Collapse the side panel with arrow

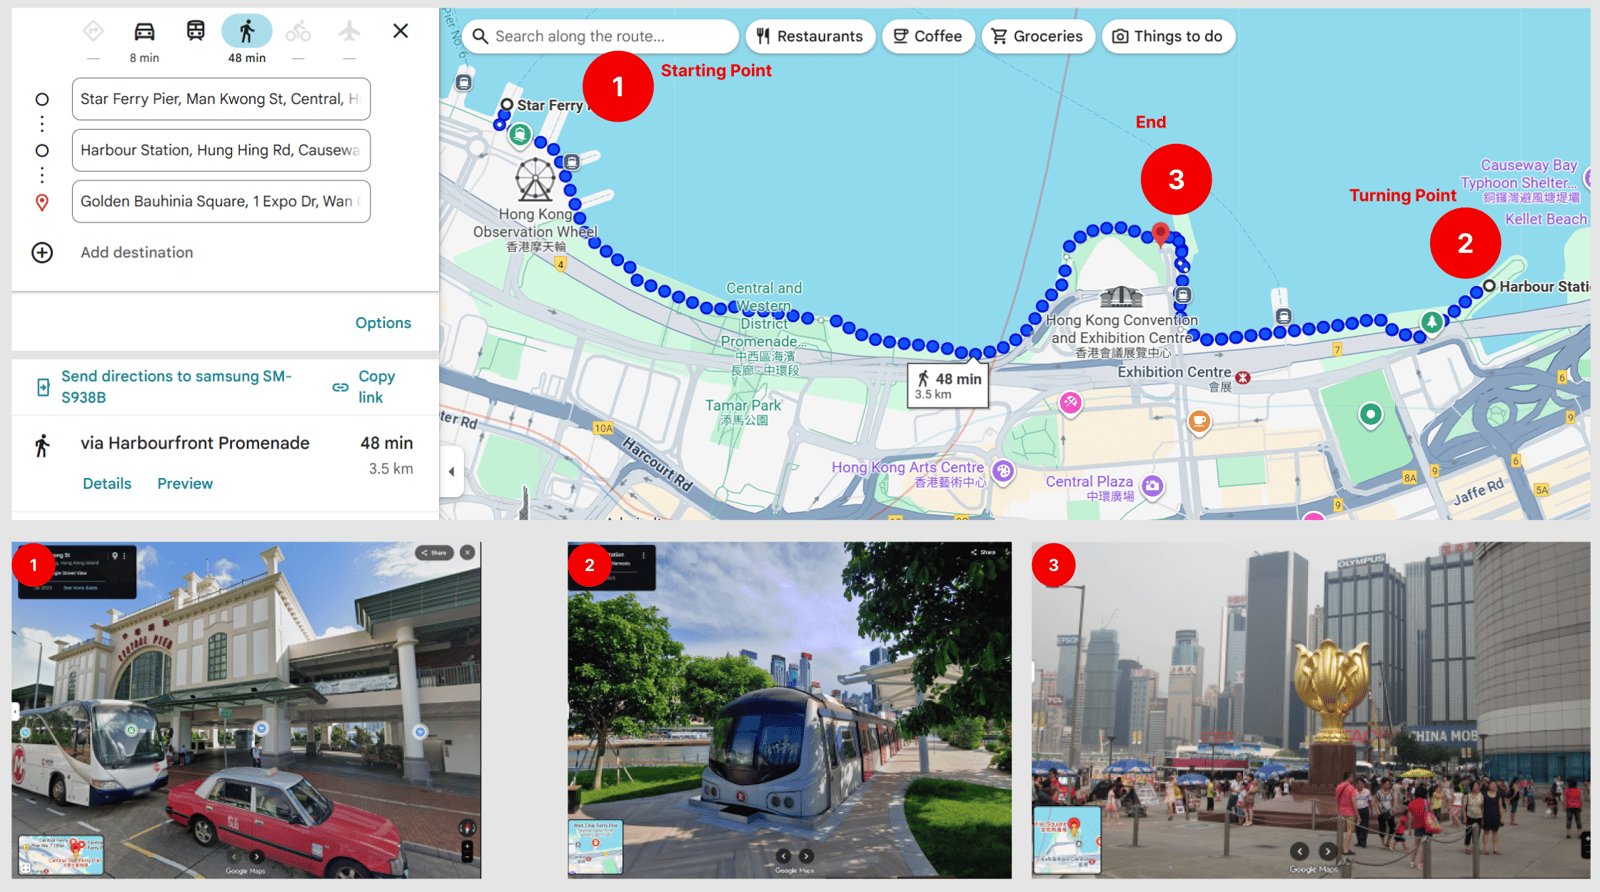tap(451, 471)
